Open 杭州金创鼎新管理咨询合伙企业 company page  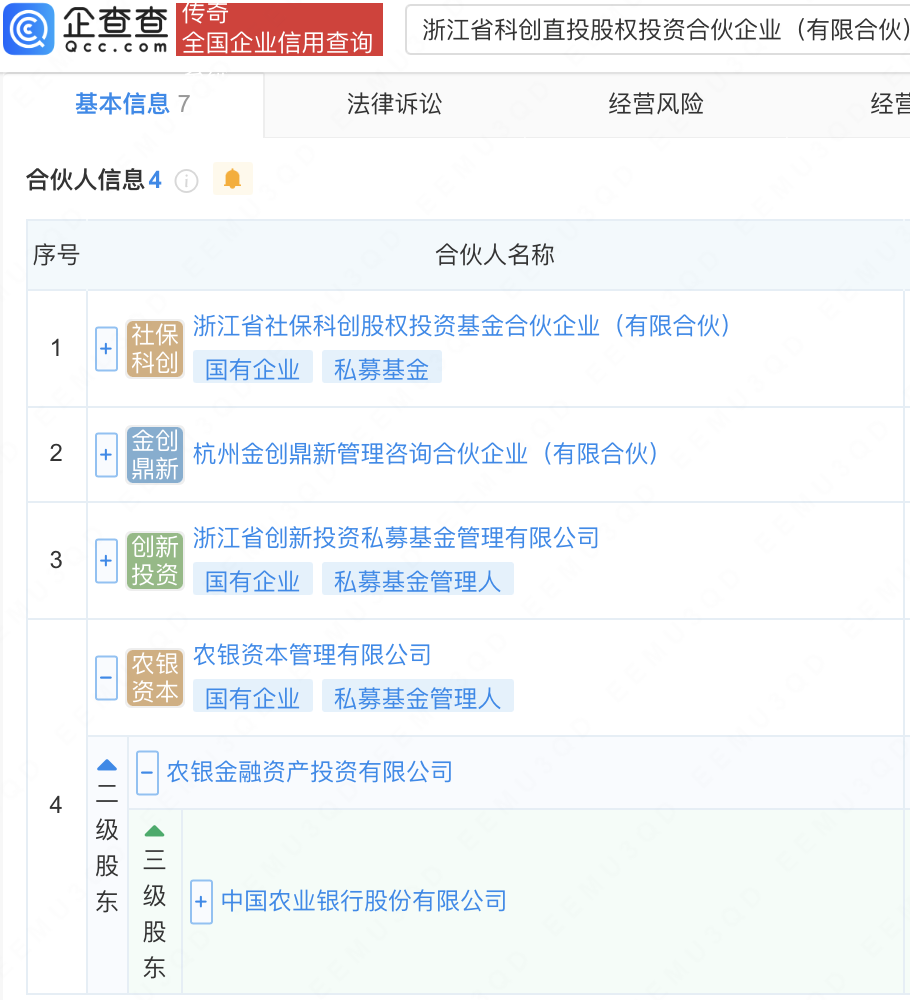[426, 454]
